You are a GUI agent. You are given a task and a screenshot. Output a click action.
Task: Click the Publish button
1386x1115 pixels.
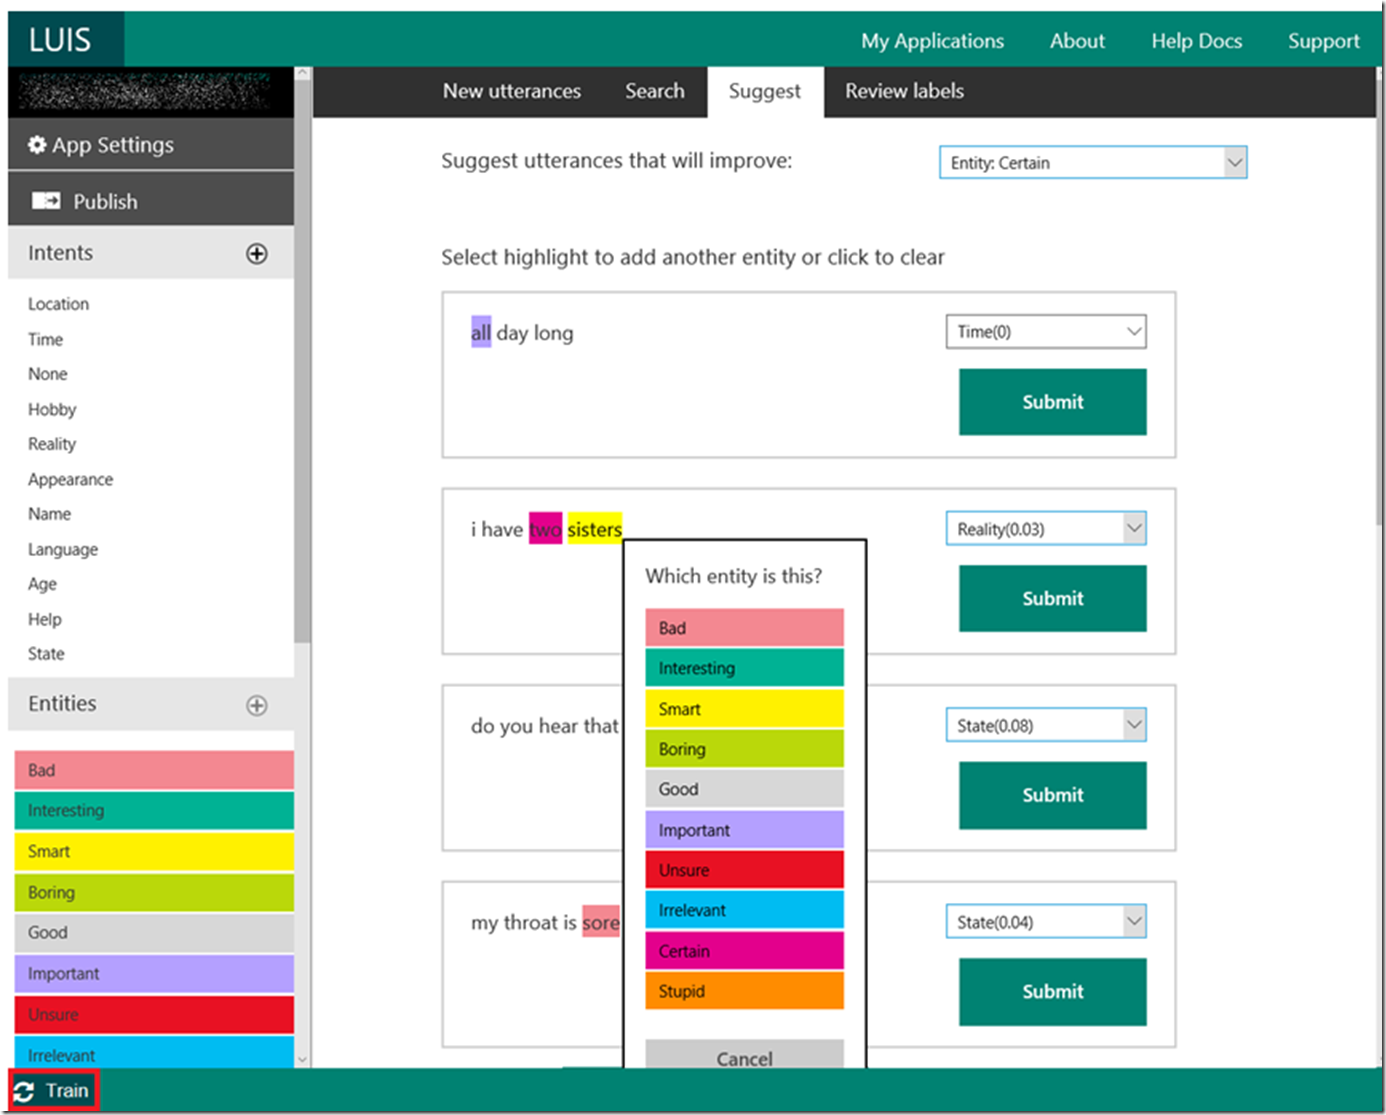coord(151,201)
